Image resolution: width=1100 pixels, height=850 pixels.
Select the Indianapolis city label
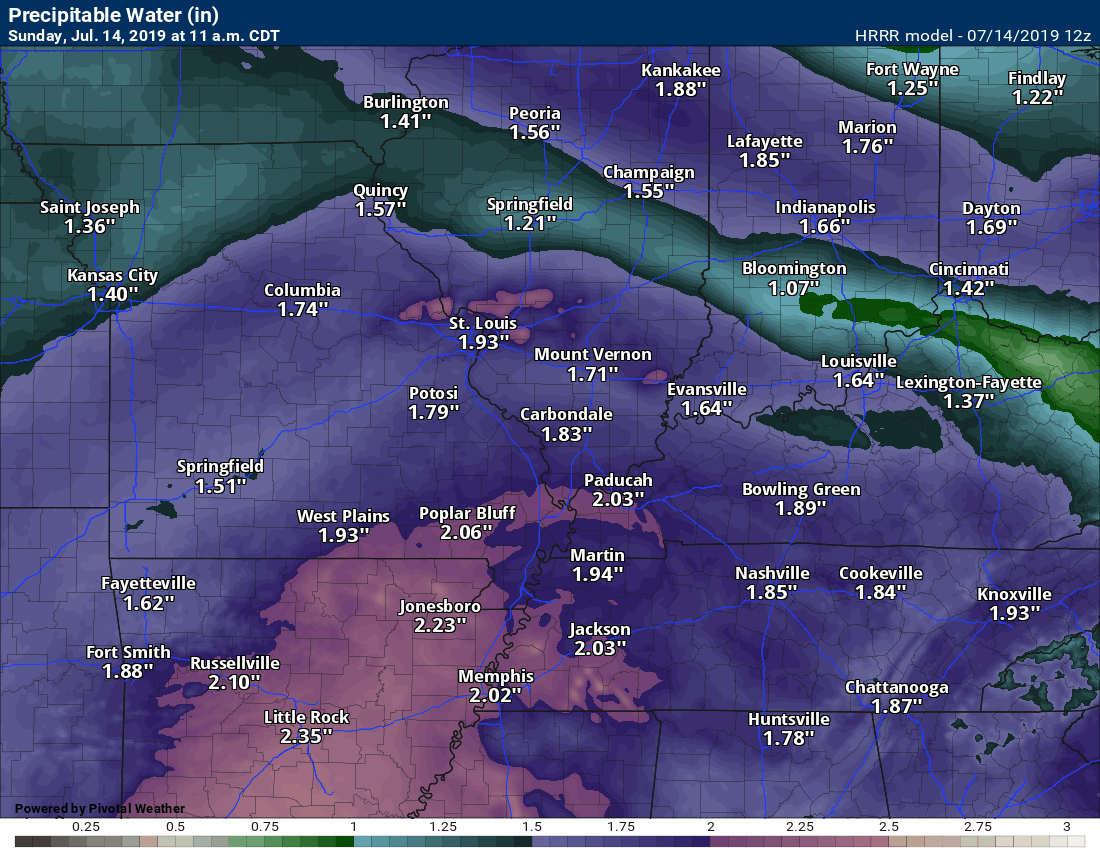825,208
